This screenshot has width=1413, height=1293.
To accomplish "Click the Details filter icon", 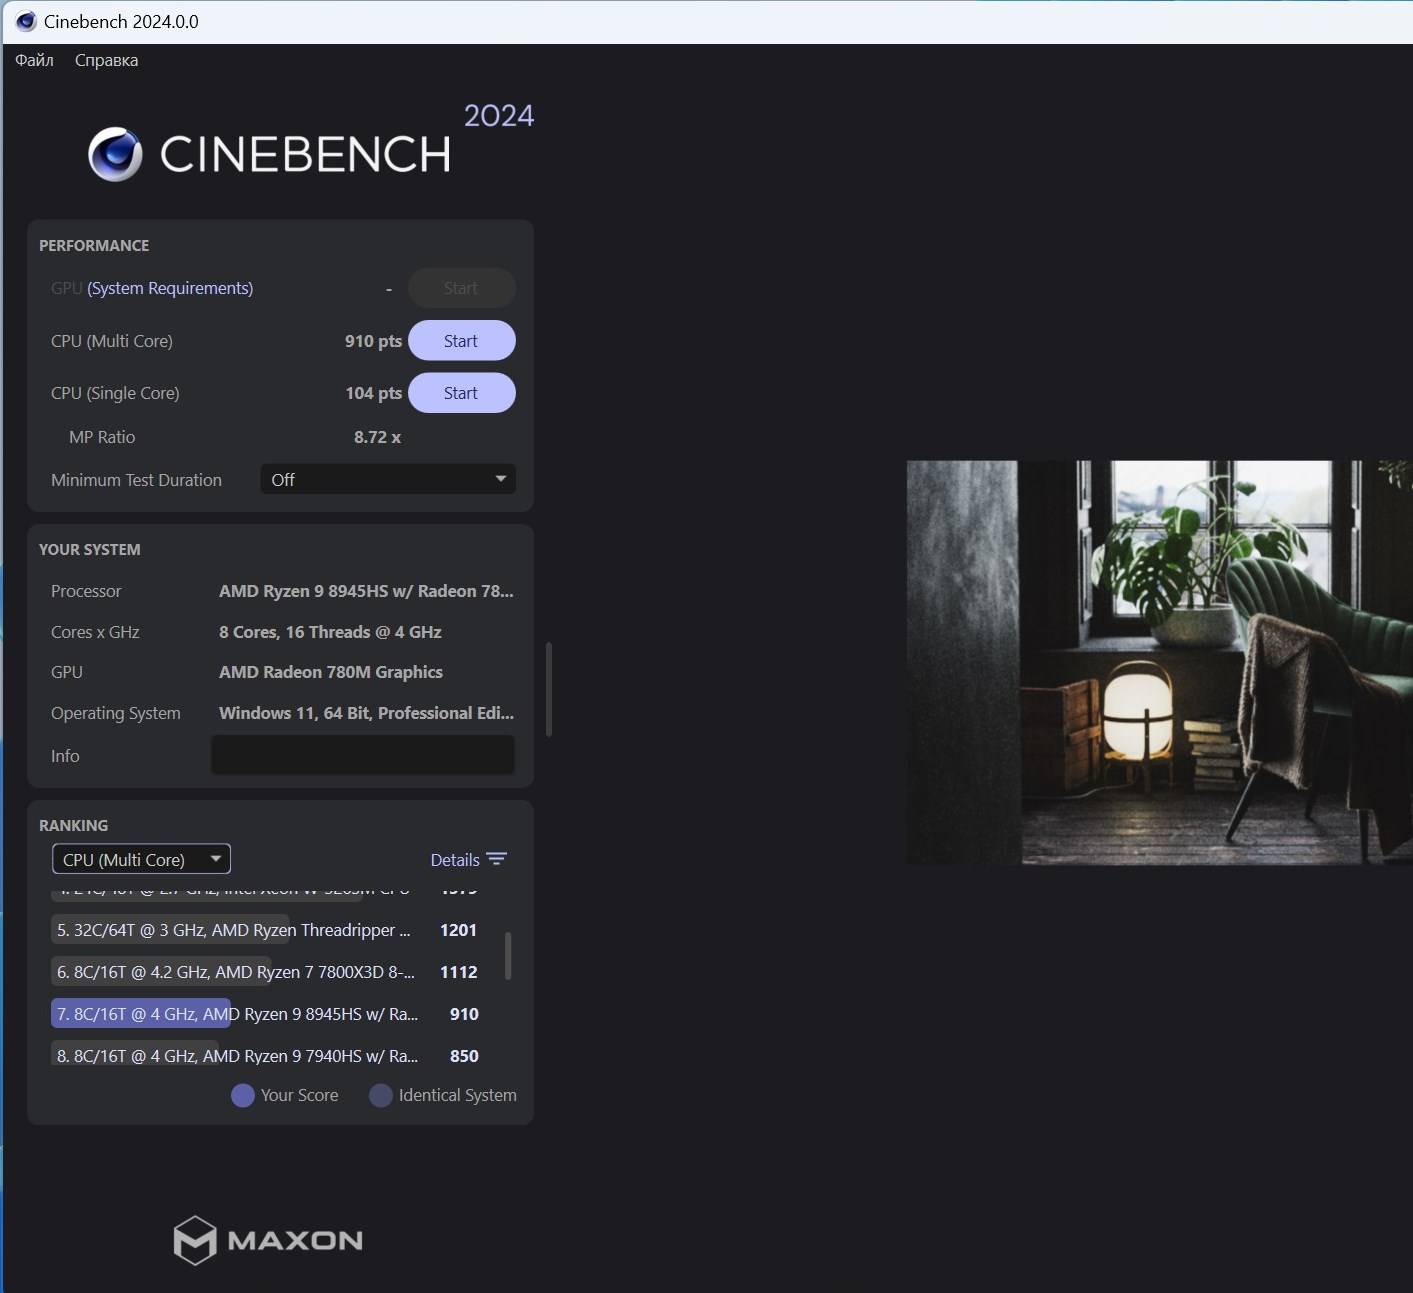I will (x=497, y=860).
